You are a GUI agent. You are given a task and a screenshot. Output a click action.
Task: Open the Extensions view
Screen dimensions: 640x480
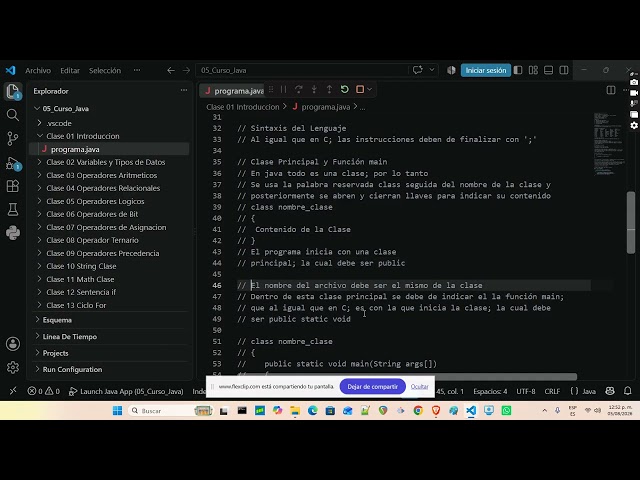[x=13, y=186]
